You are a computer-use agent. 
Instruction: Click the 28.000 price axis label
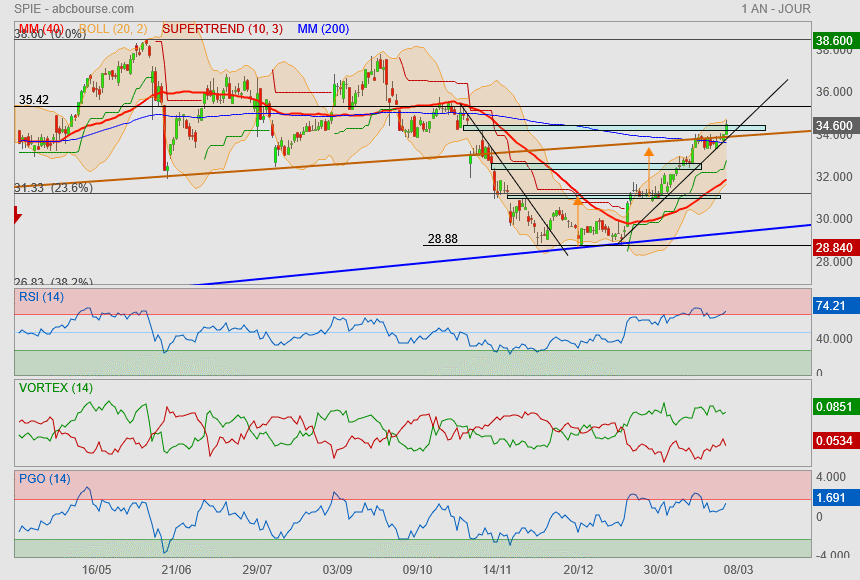pos(834,262)
